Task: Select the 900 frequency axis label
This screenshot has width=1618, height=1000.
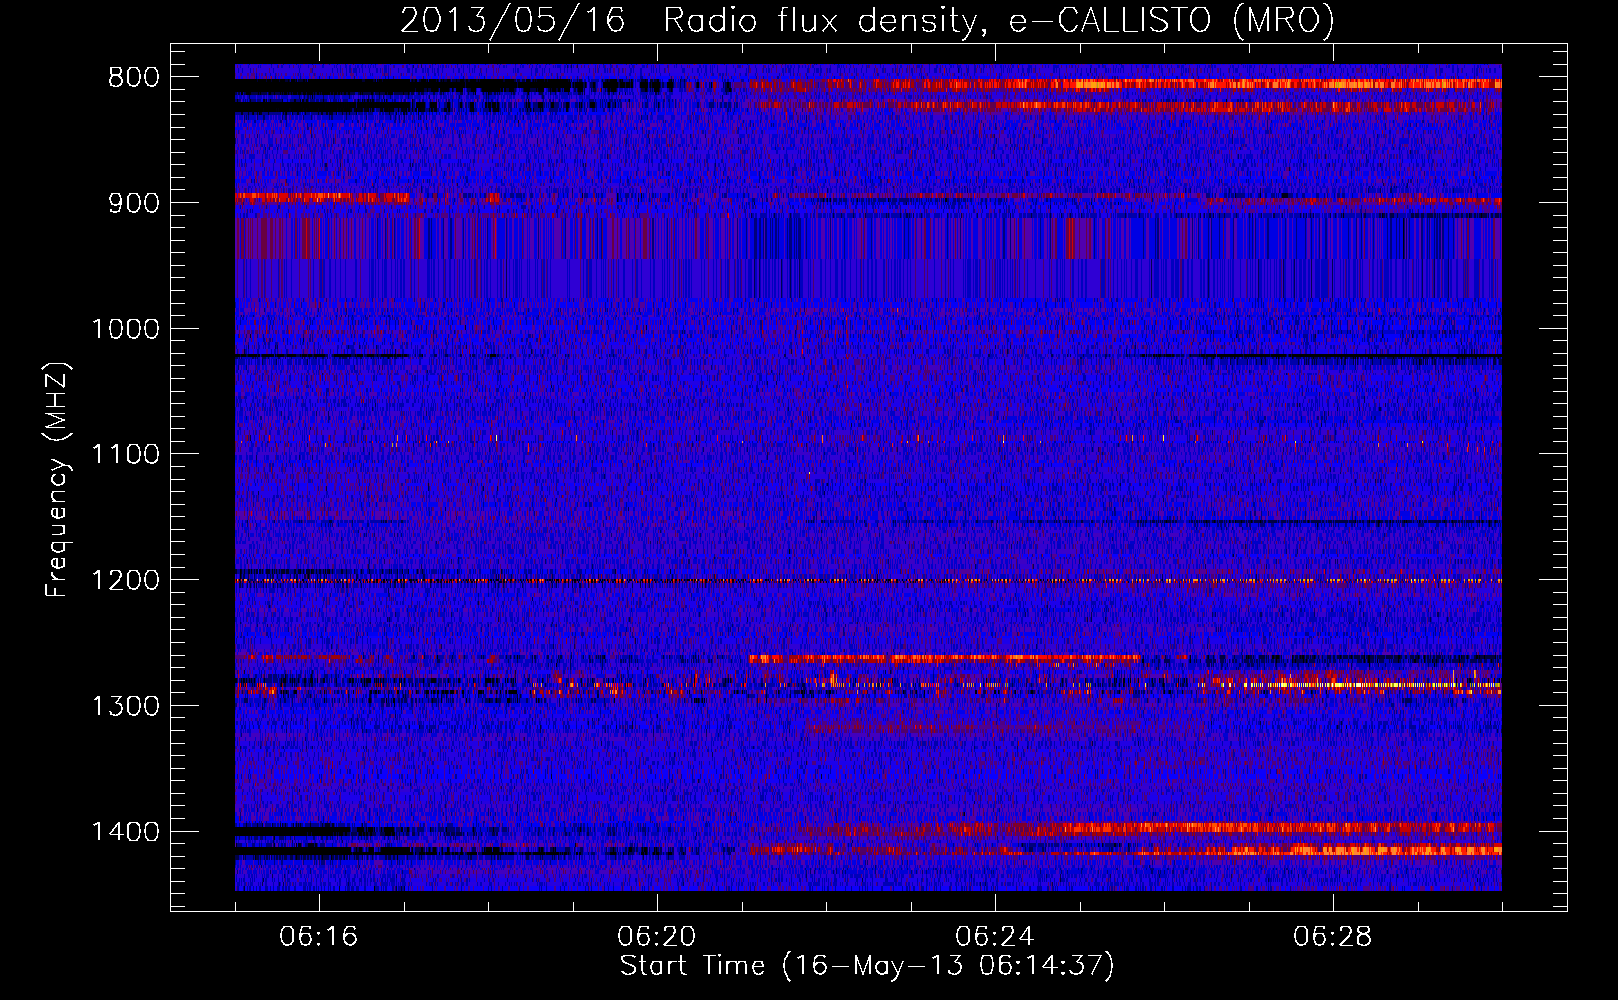Action: [134, 203]
